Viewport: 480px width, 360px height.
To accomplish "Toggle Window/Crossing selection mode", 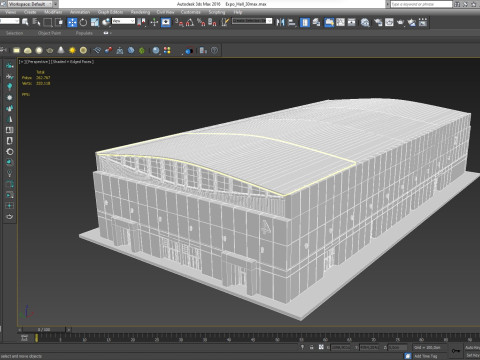I will 59,22.
